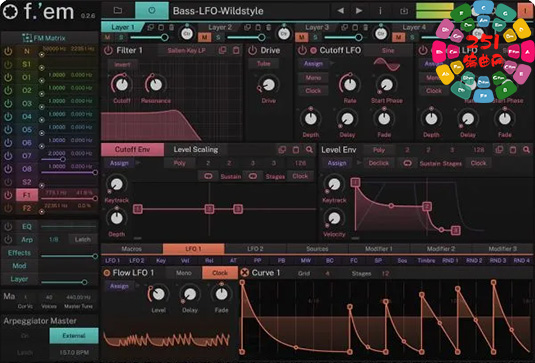Click the save preset icon
The image size is (535, 363).
(404, 11)
